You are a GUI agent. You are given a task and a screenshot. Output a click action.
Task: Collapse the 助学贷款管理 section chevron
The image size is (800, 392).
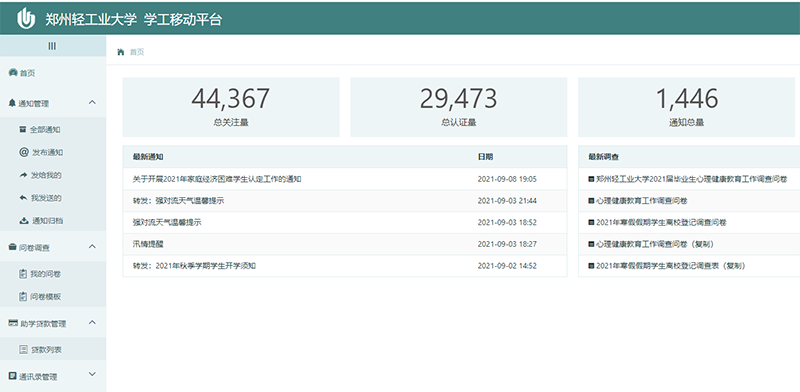click(x=92, y=323)
